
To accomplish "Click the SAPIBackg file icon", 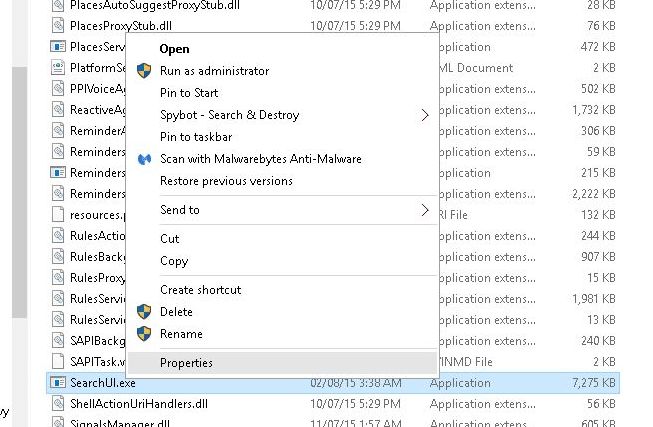I will [x=58, y=340].
